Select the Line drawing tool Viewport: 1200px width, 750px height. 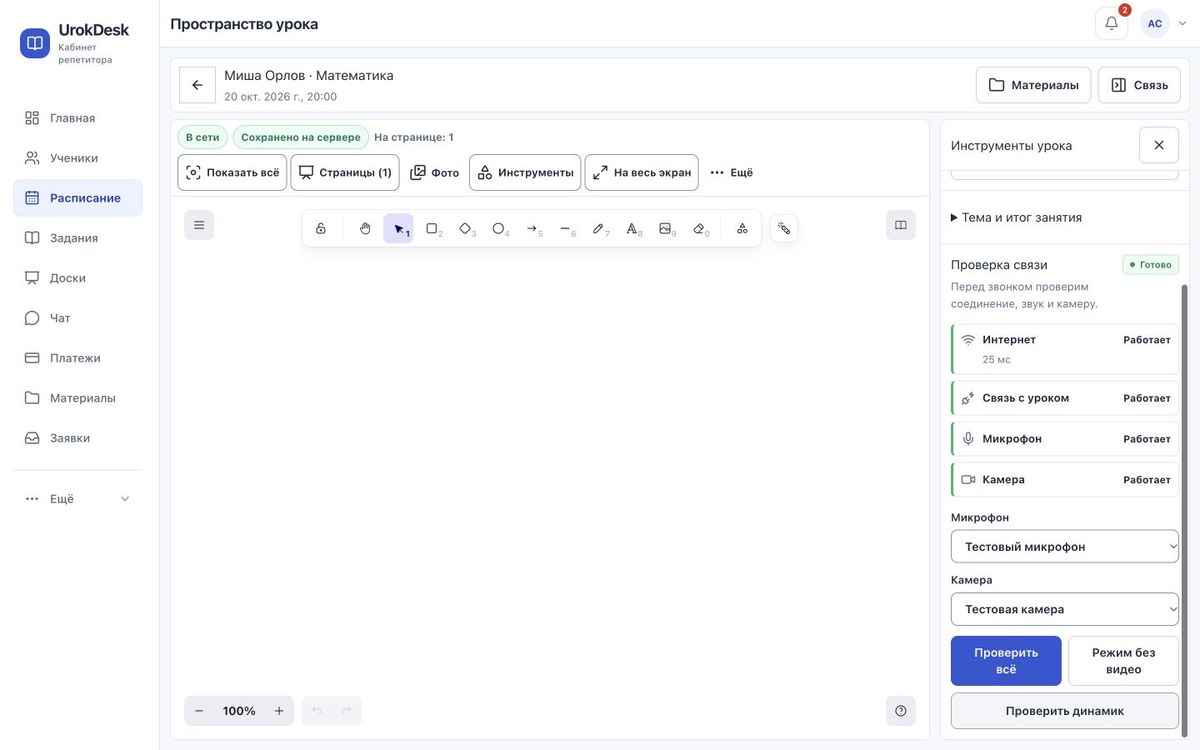565,228
